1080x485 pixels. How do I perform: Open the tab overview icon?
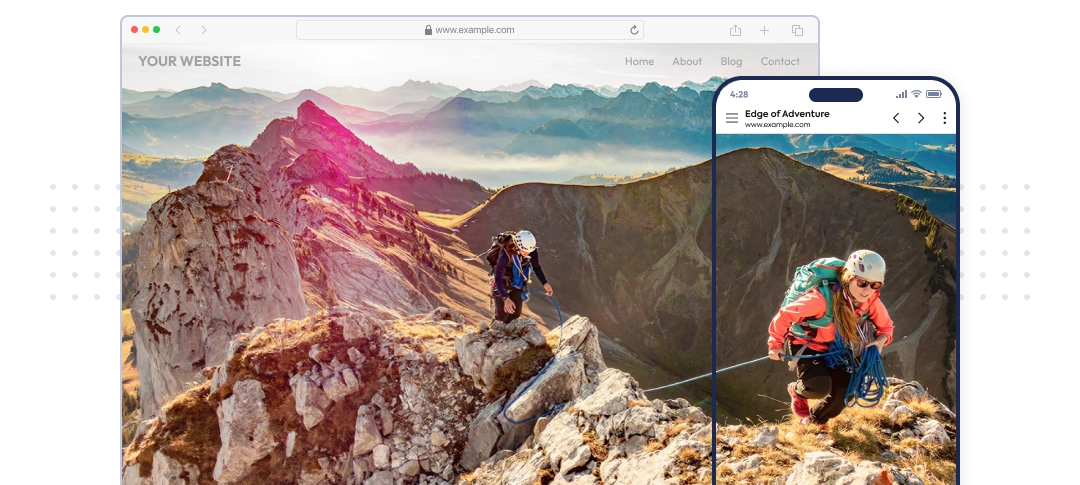tap(798, 30)
